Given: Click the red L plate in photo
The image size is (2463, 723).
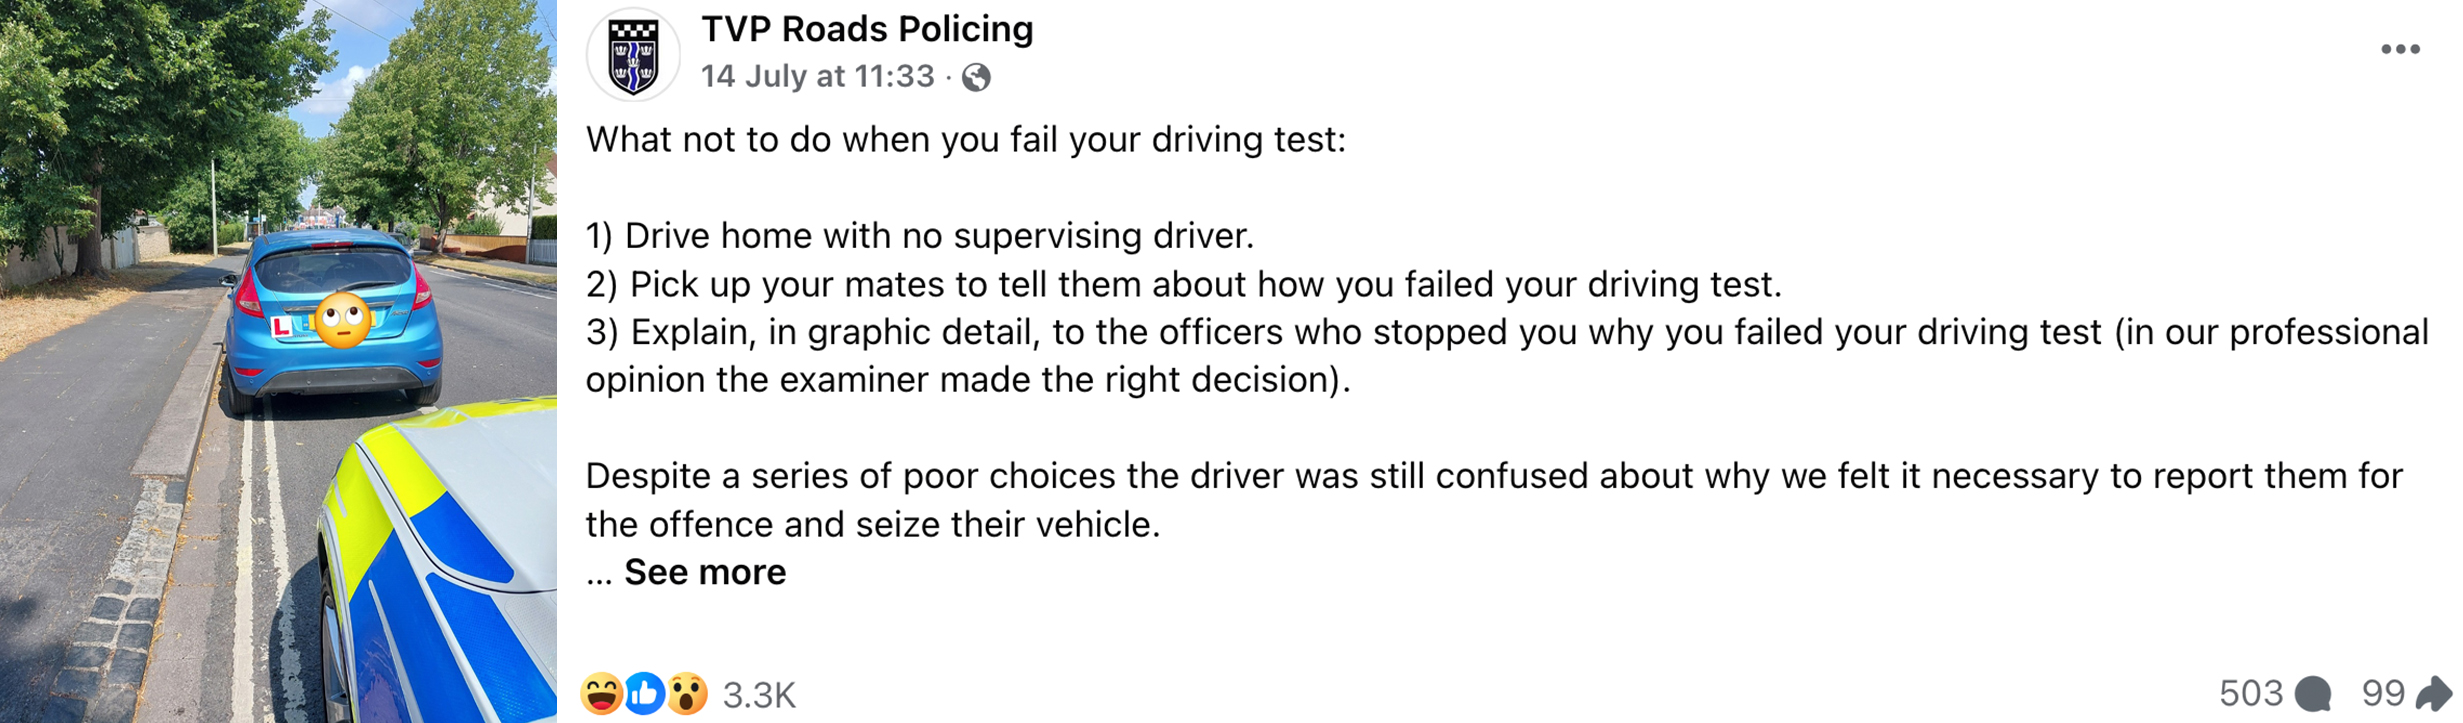Looking at the screenshot, I should coord(282,326).
